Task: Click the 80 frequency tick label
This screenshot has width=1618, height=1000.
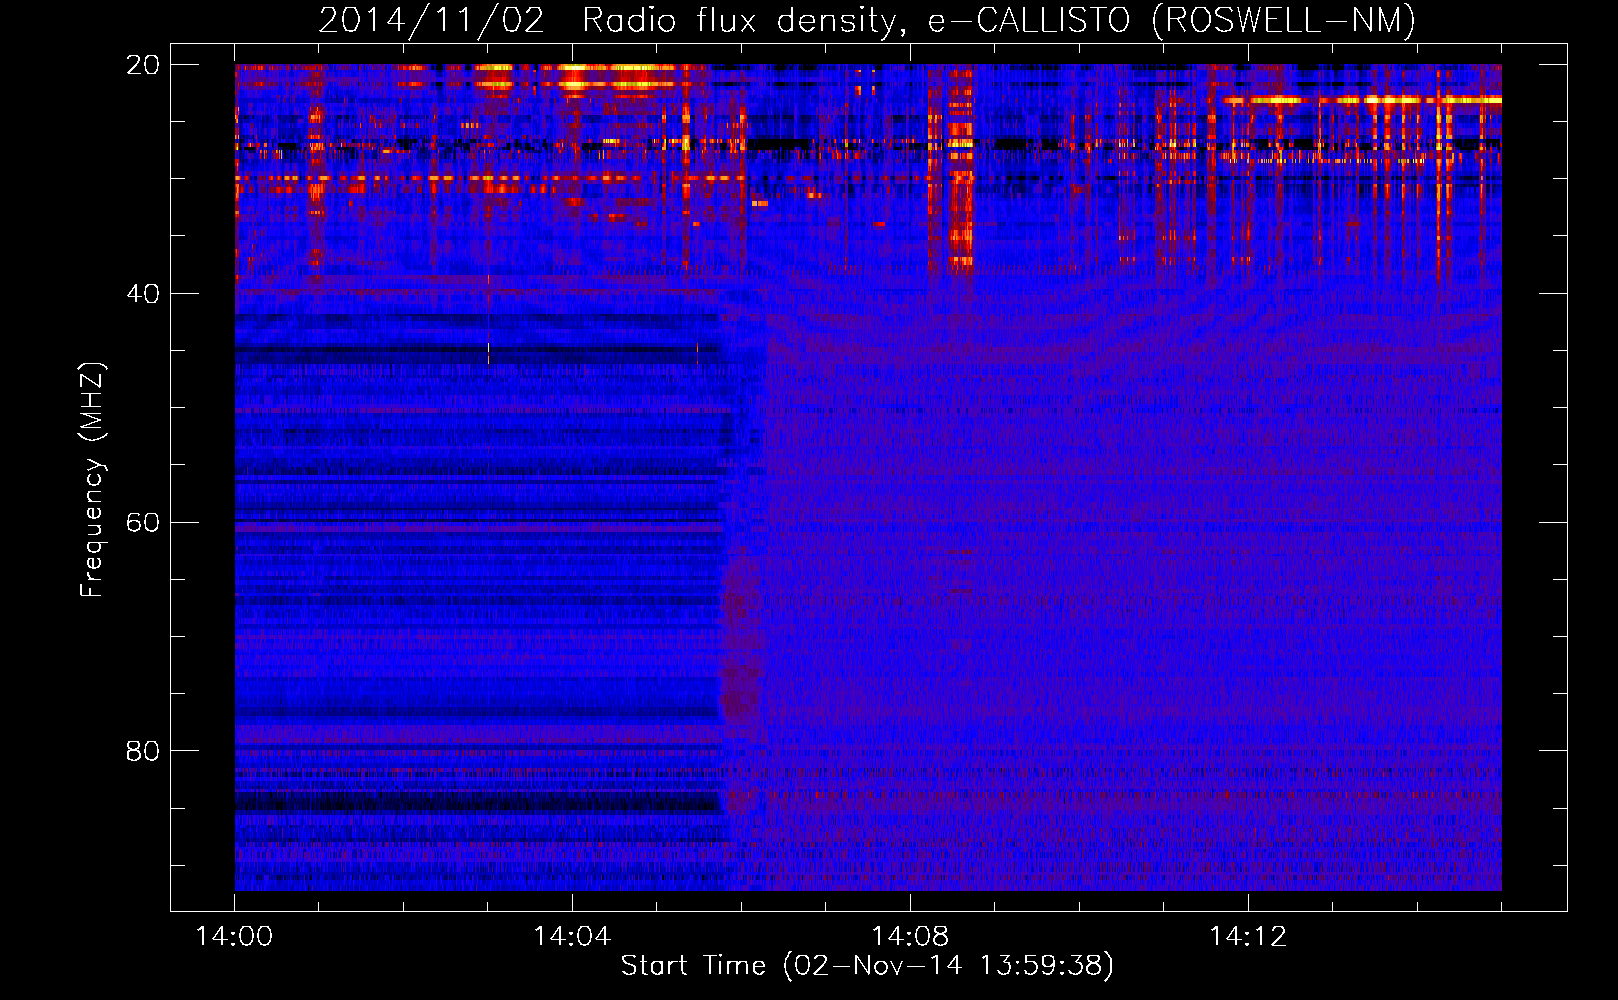Action: click(x=143, y=751)
